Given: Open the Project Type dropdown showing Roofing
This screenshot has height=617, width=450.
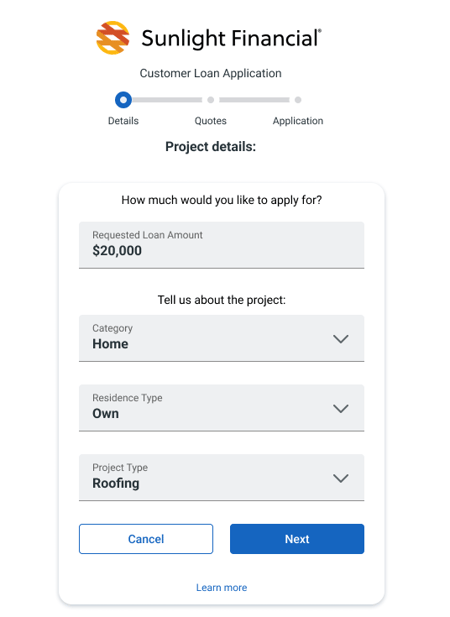Looking at the screenshot, I should (x=221, y=477).
